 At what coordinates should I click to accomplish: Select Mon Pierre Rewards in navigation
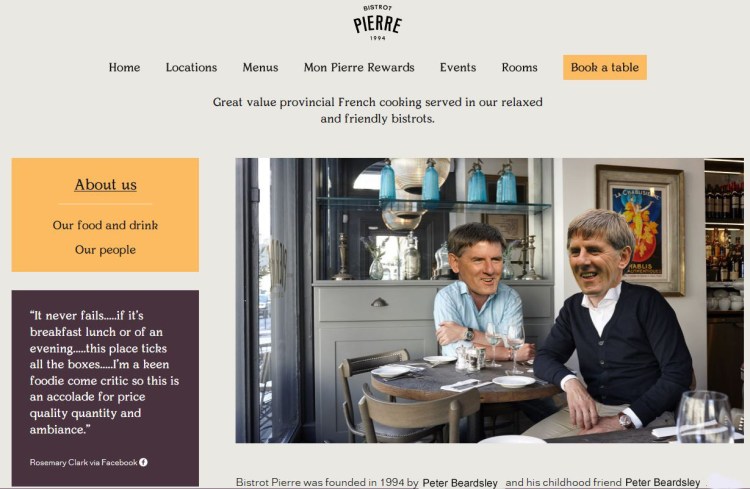click(359, 67)
